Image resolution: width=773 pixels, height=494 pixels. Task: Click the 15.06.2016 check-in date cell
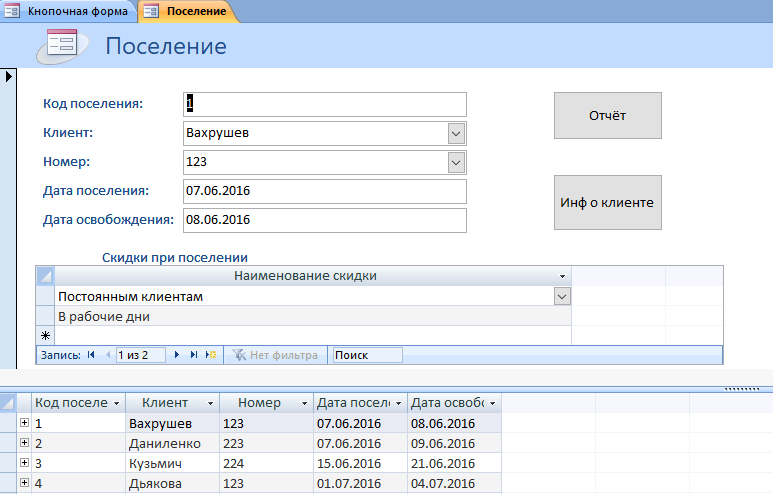(x=360, y=463)
